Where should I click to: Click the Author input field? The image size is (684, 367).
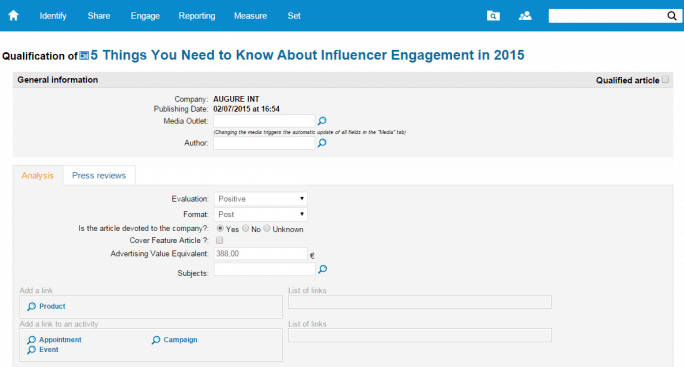(264, 143)
